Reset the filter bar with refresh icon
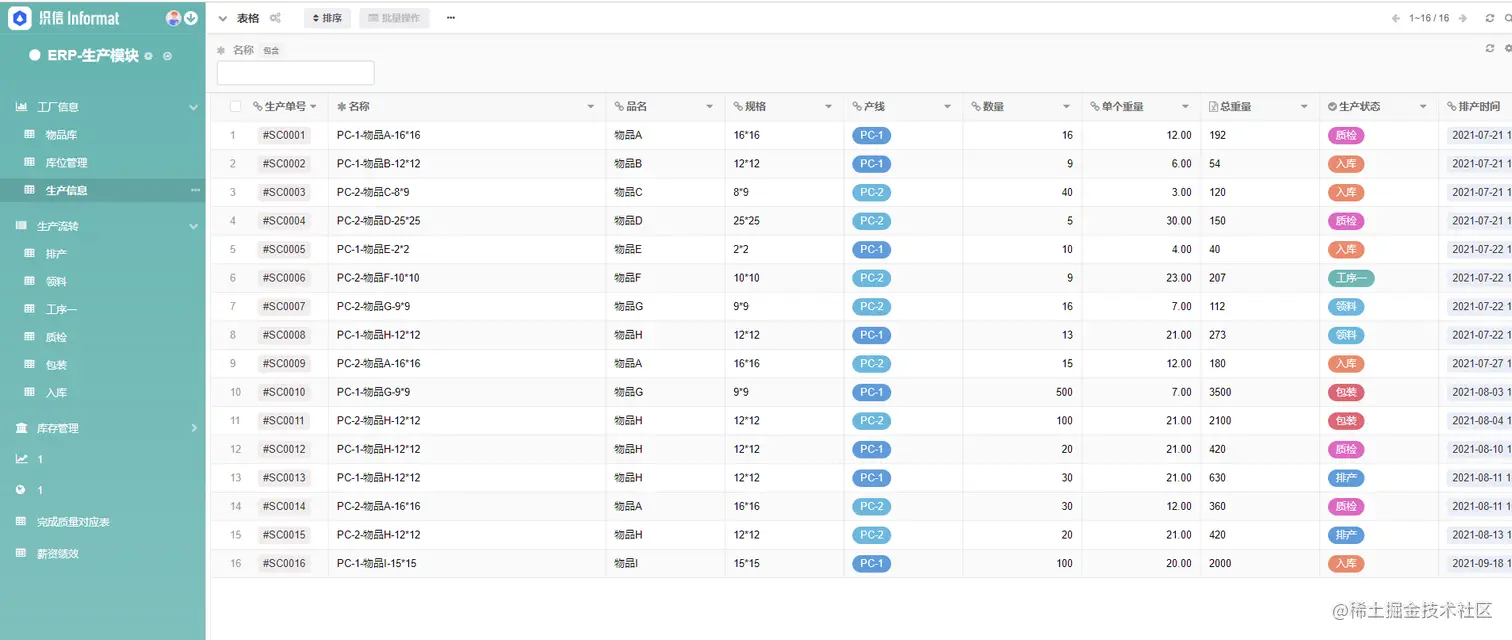Viewport: 1512px width, 640px height. [x=1490, y=48]
